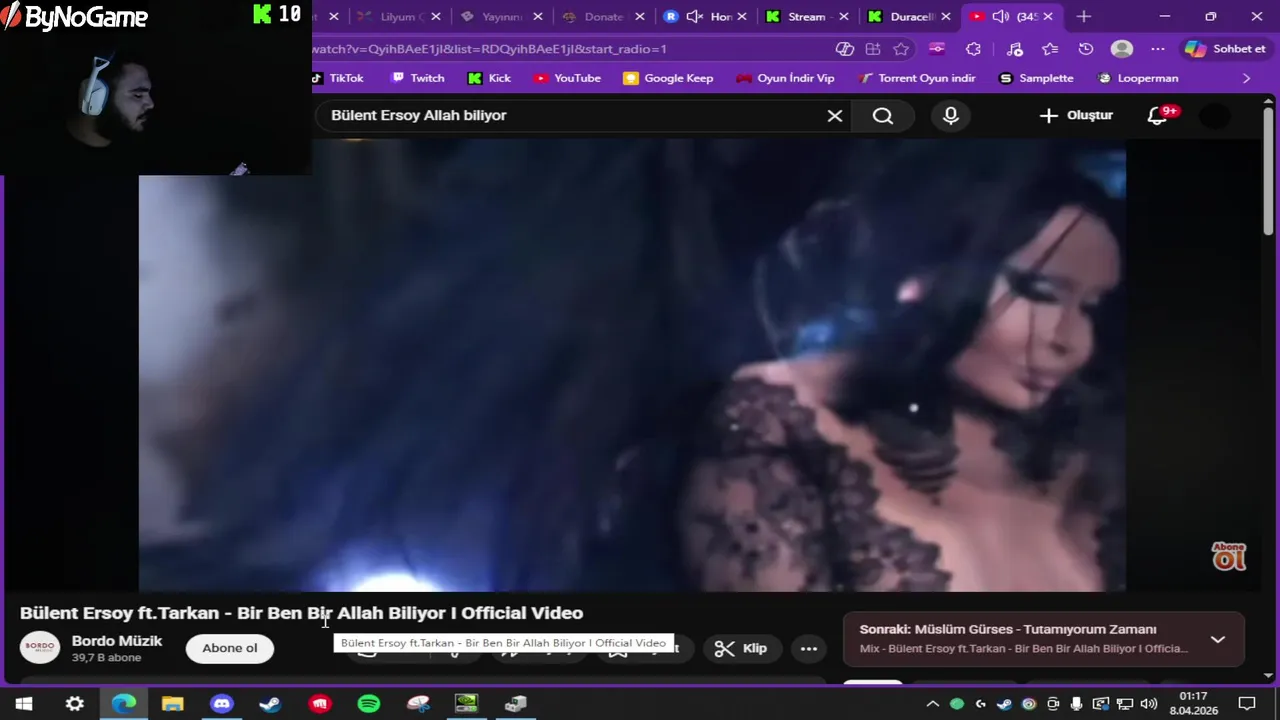Click the Abone Ol watermark on the video

1229,556
